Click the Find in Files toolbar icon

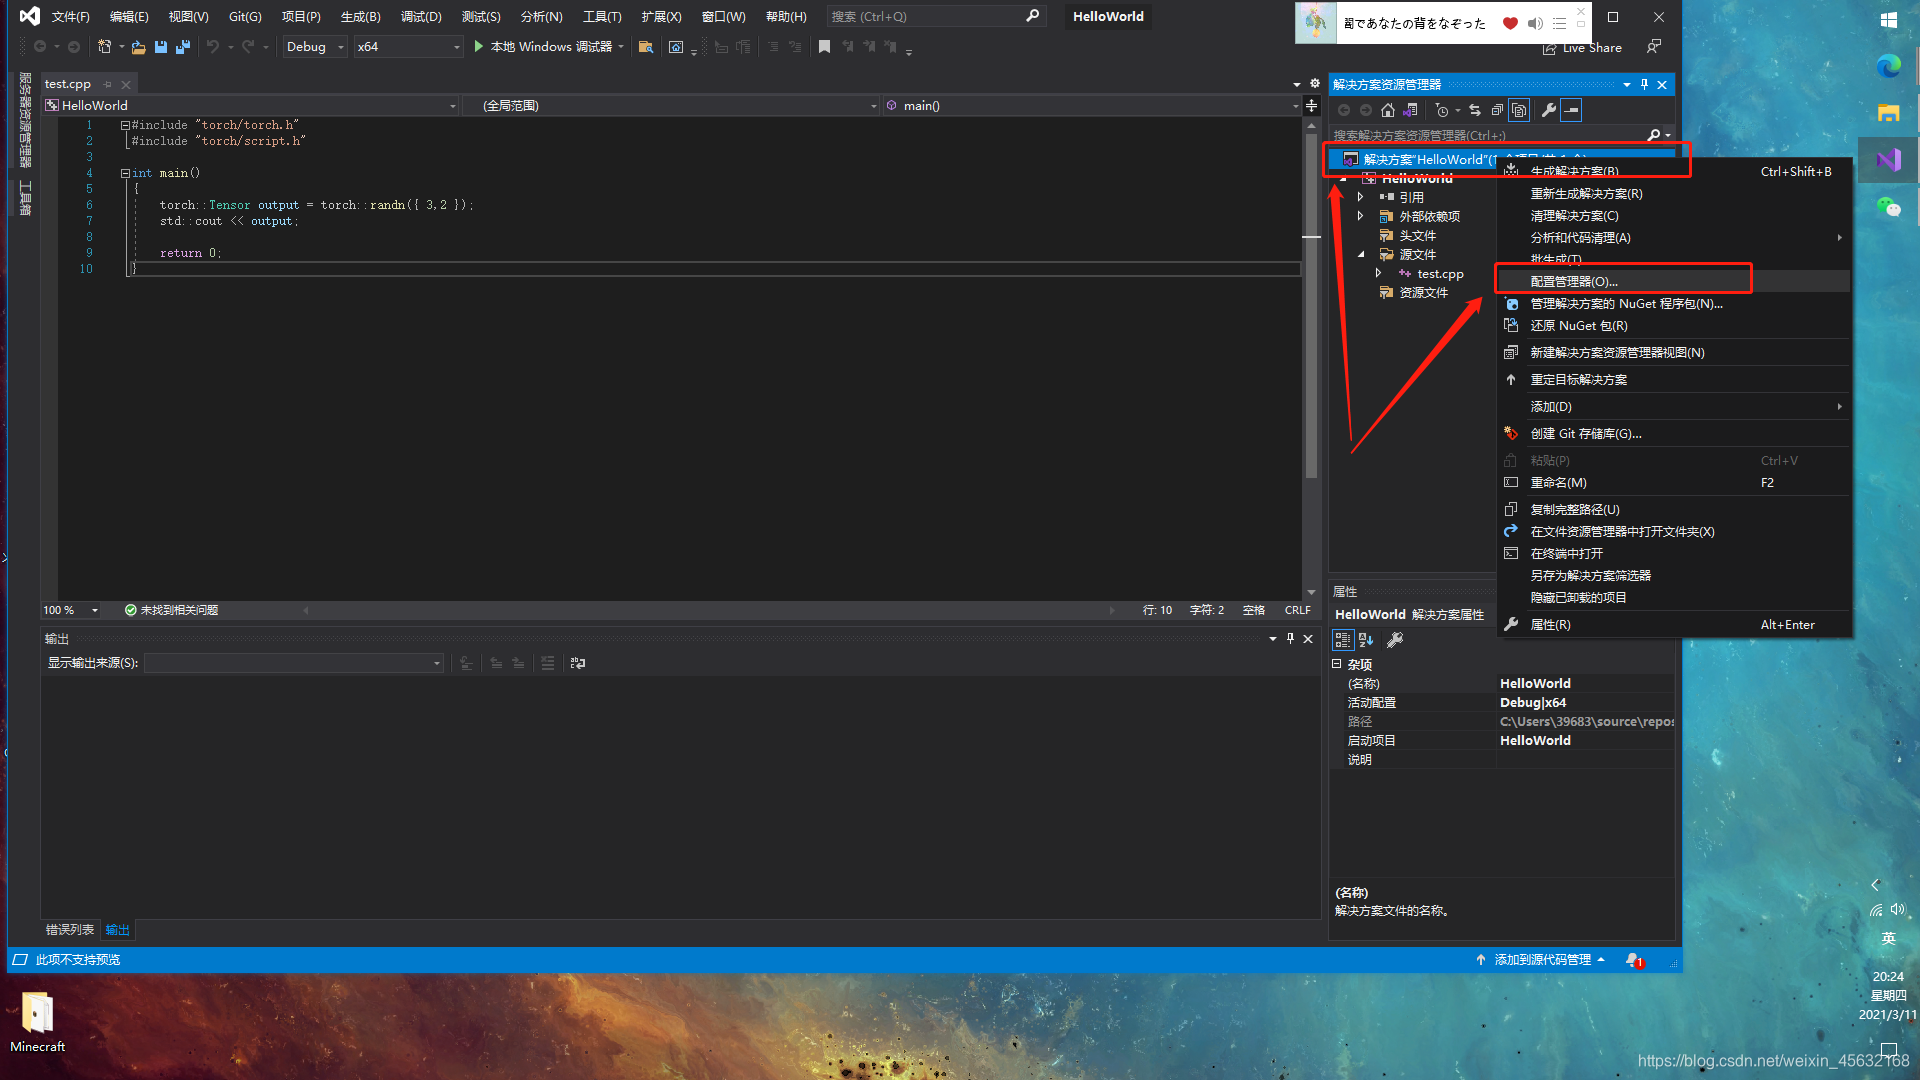tap(646, 47)
